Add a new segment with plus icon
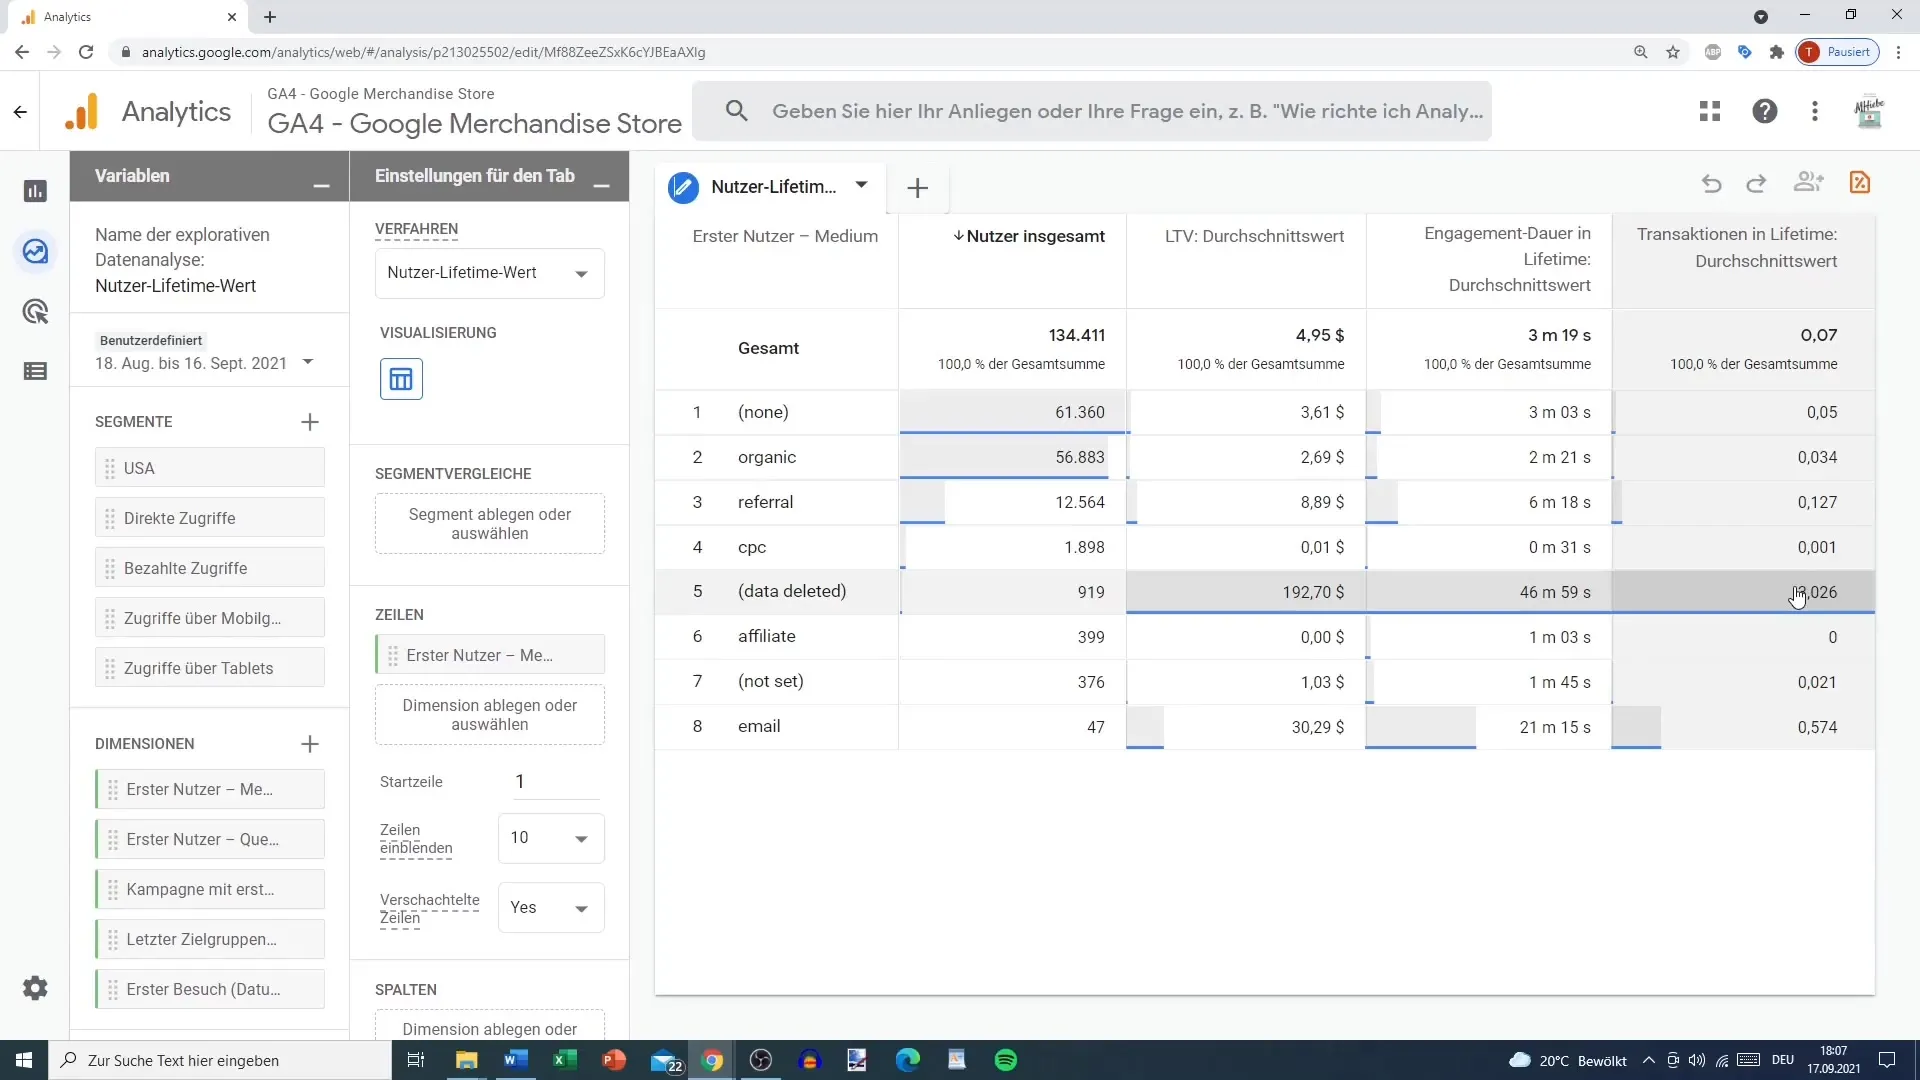Image resolution: width=1920 pixels, height=1080 pixels. coord(310,422)
